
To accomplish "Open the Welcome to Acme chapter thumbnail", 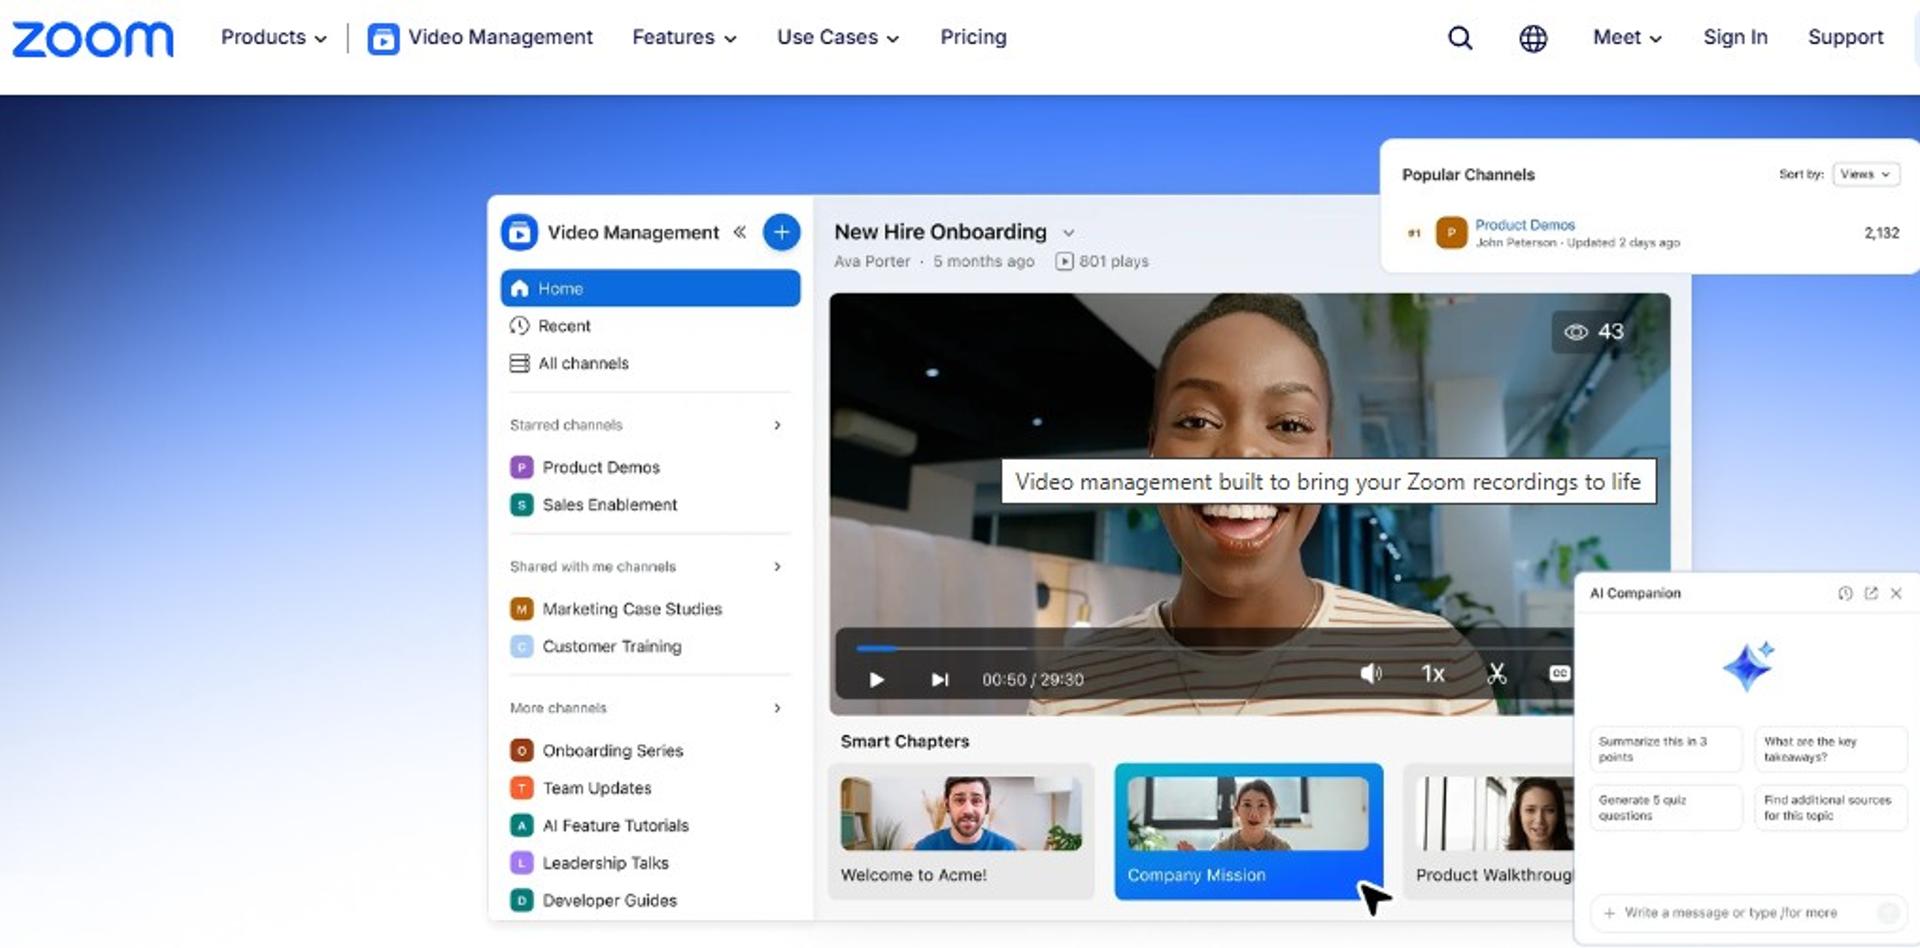I will click(x=961, y=813).
